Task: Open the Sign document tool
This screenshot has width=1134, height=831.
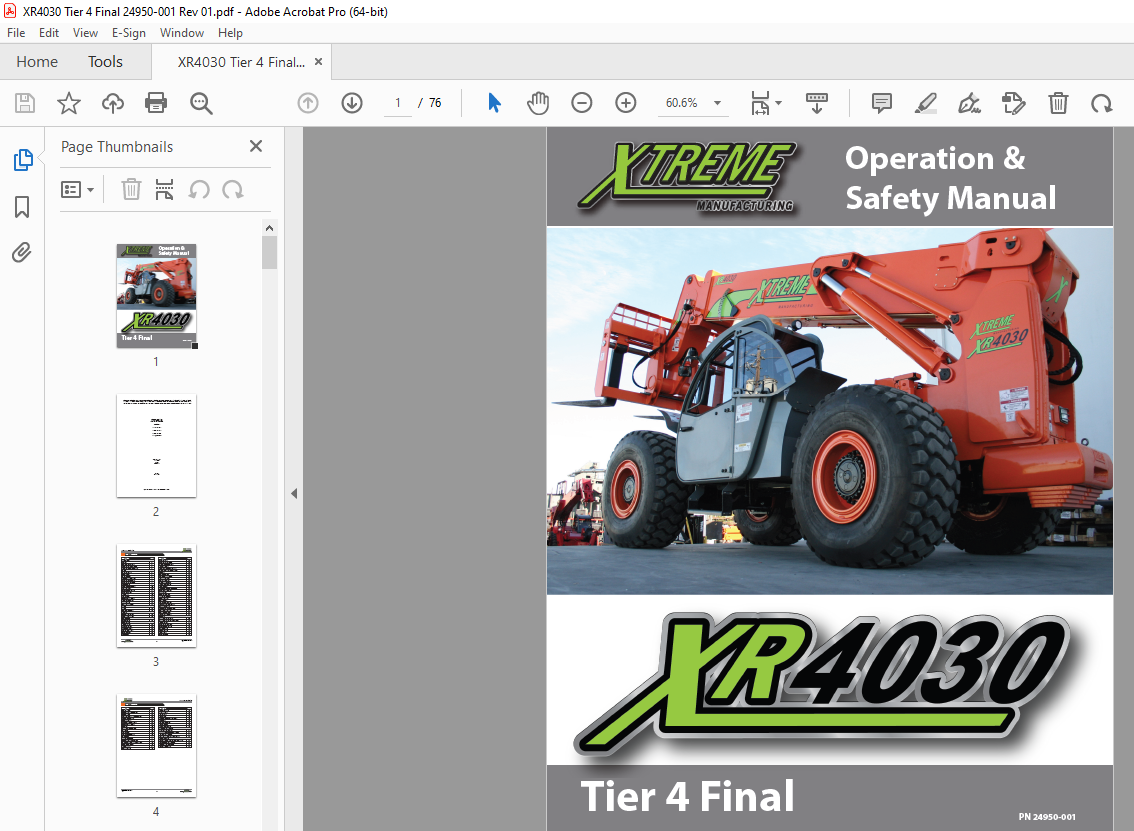Action: pyautogui.click(x=970, y=103)
